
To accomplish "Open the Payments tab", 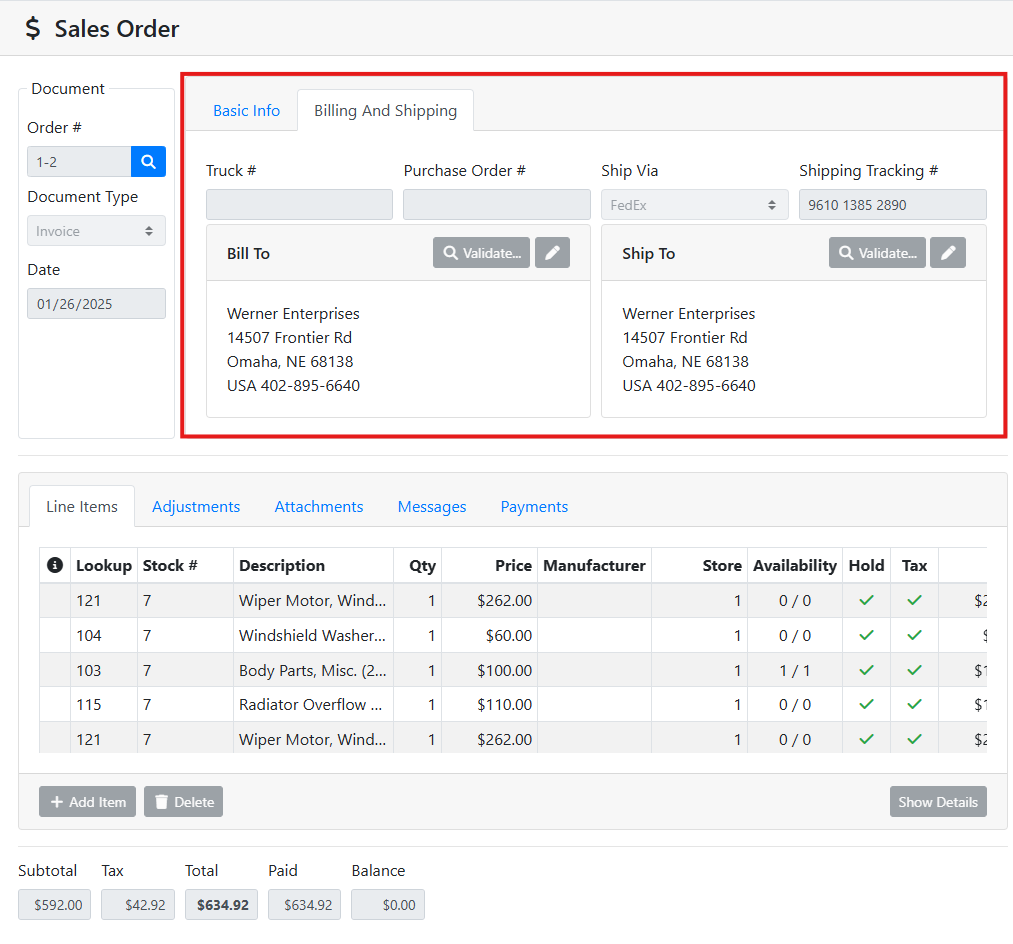I will (534, 507).
